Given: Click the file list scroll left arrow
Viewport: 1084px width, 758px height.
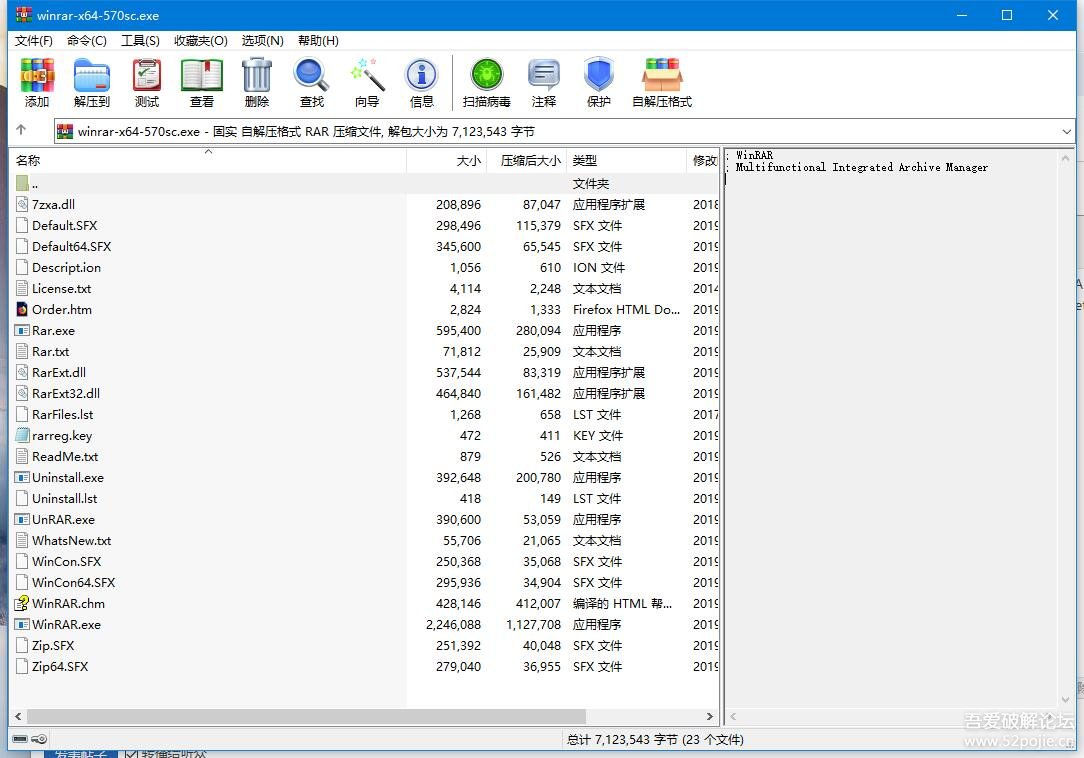Looking at the screenshot, I should click(x=18, y=717).
